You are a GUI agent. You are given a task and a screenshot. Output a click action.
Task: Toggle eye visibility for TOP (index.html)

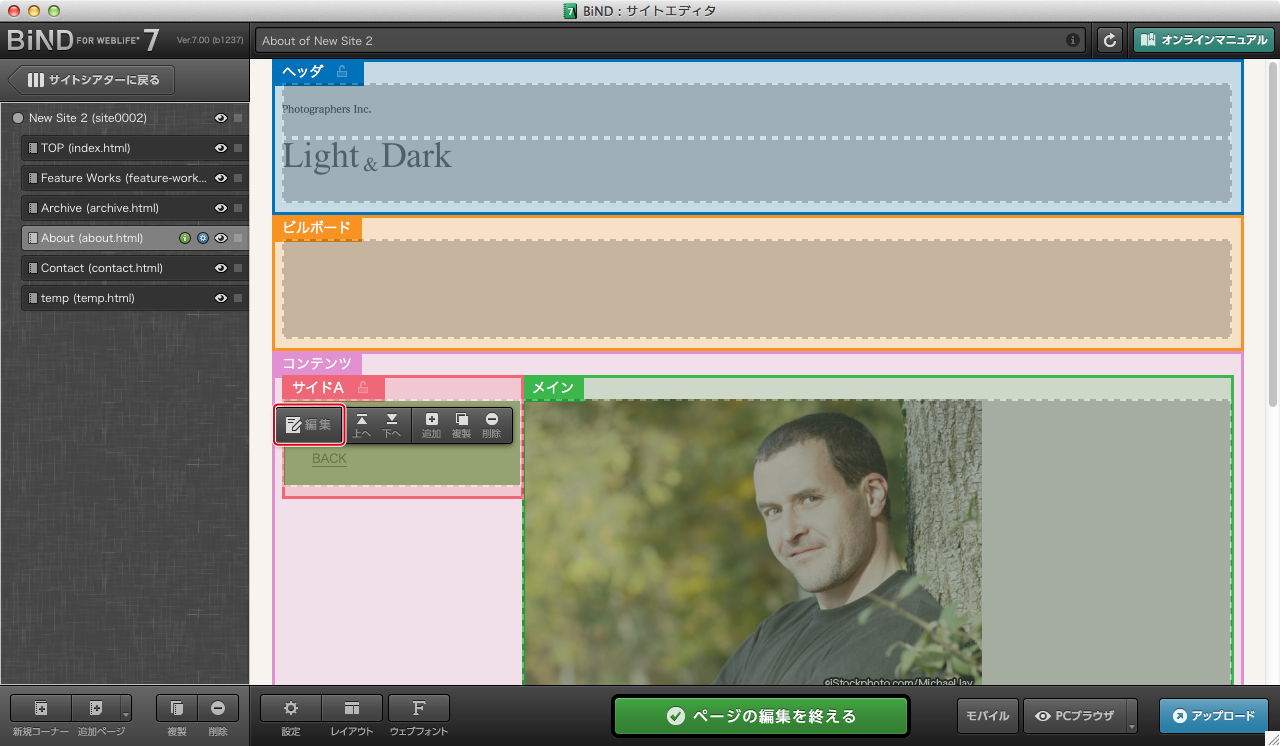221,148
